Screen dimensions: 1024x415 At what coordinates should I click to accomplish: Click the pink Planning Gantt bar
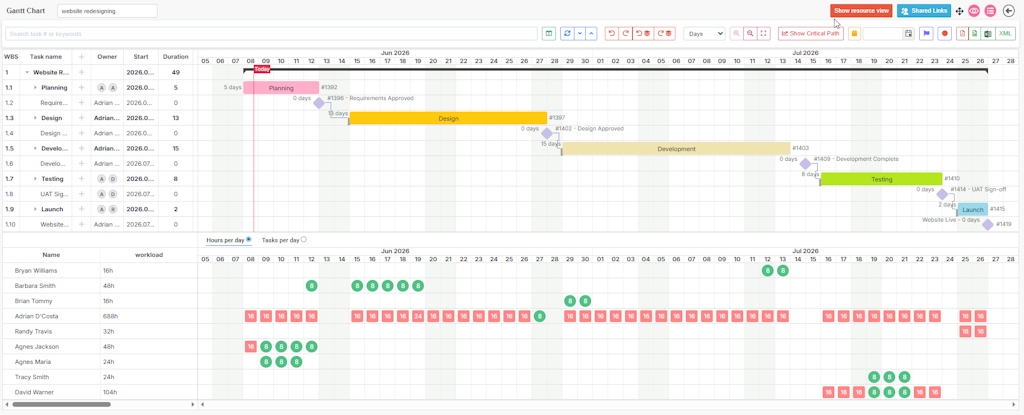(x=281, y=88)
